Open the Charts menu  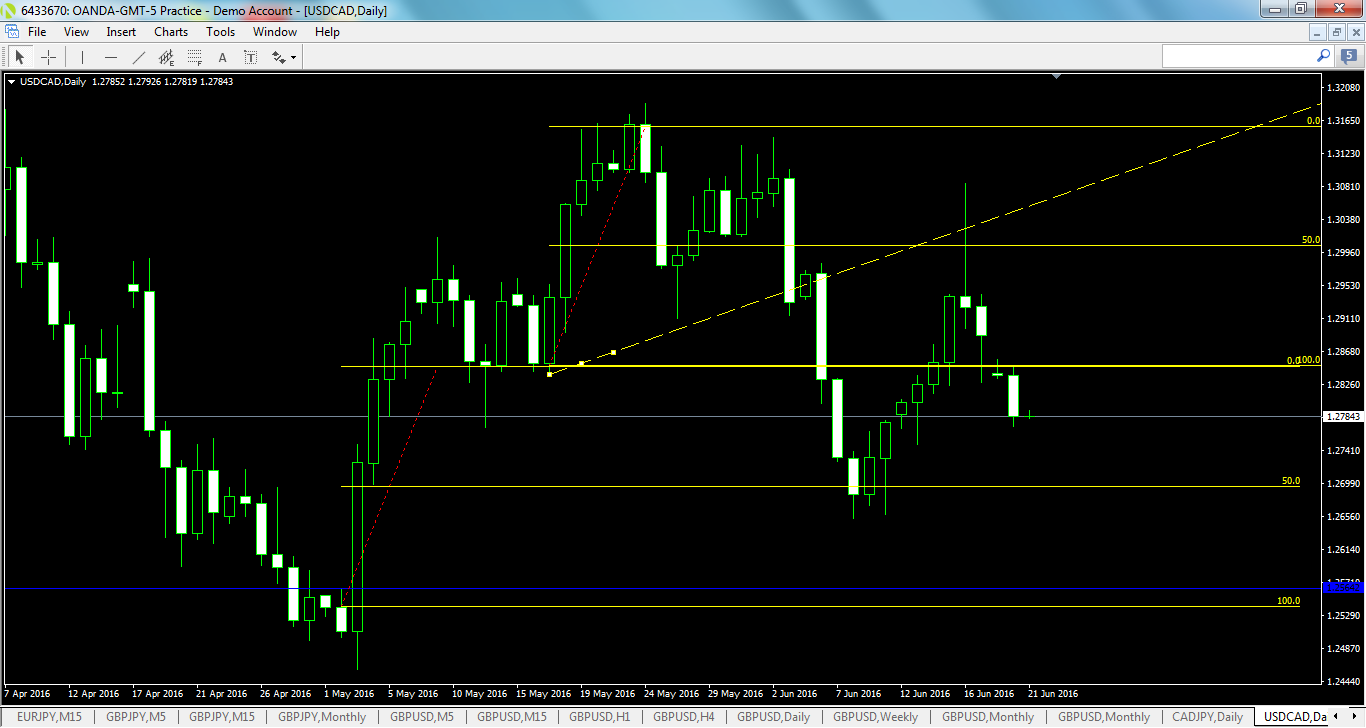point(170,31)
